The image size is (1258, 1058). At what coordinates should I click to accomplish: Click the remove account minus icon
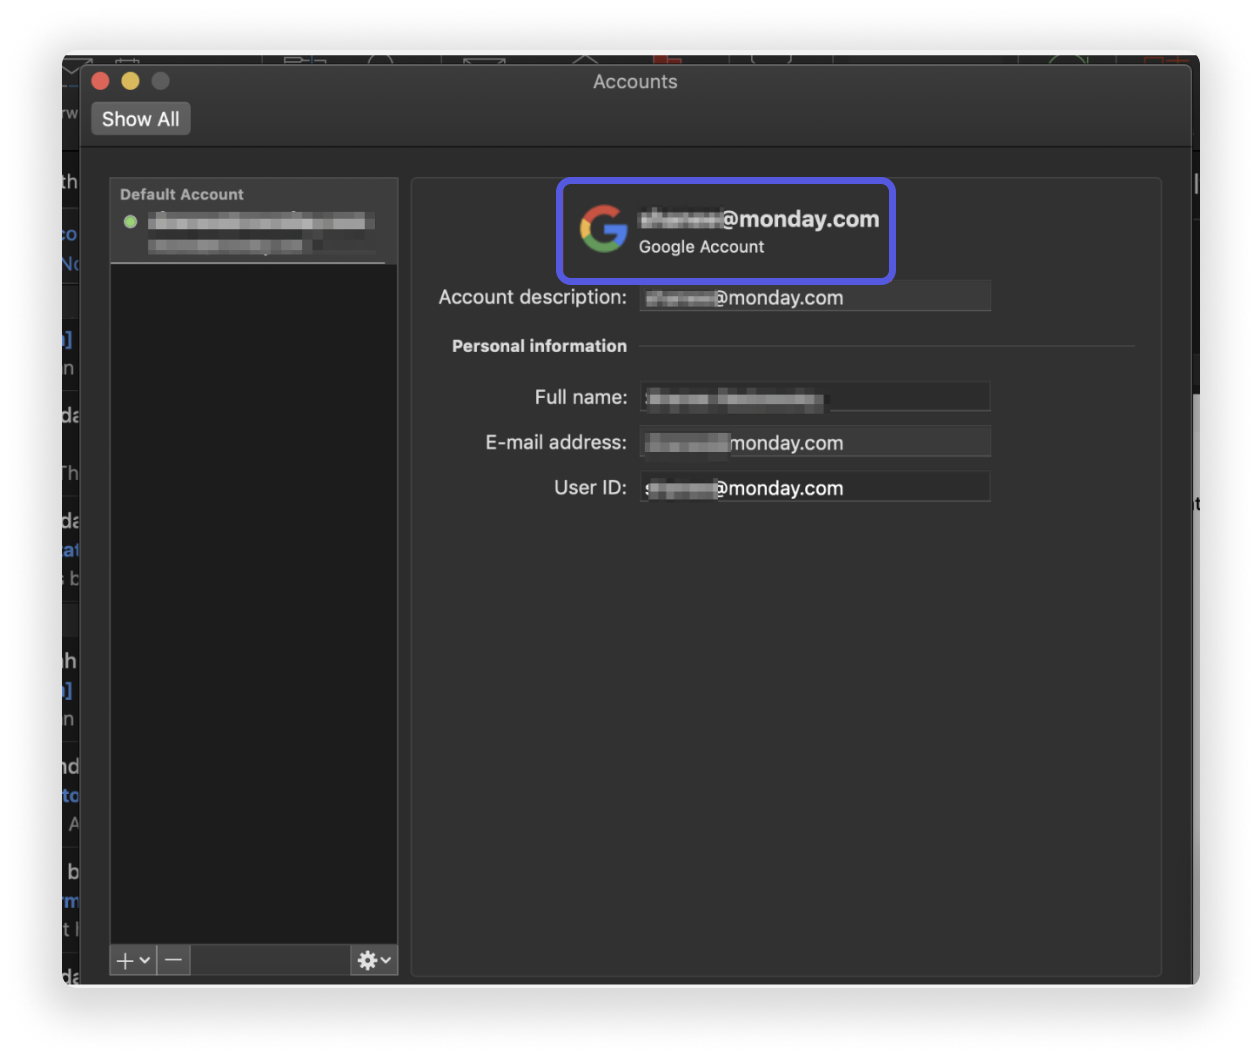coord(172,960)
